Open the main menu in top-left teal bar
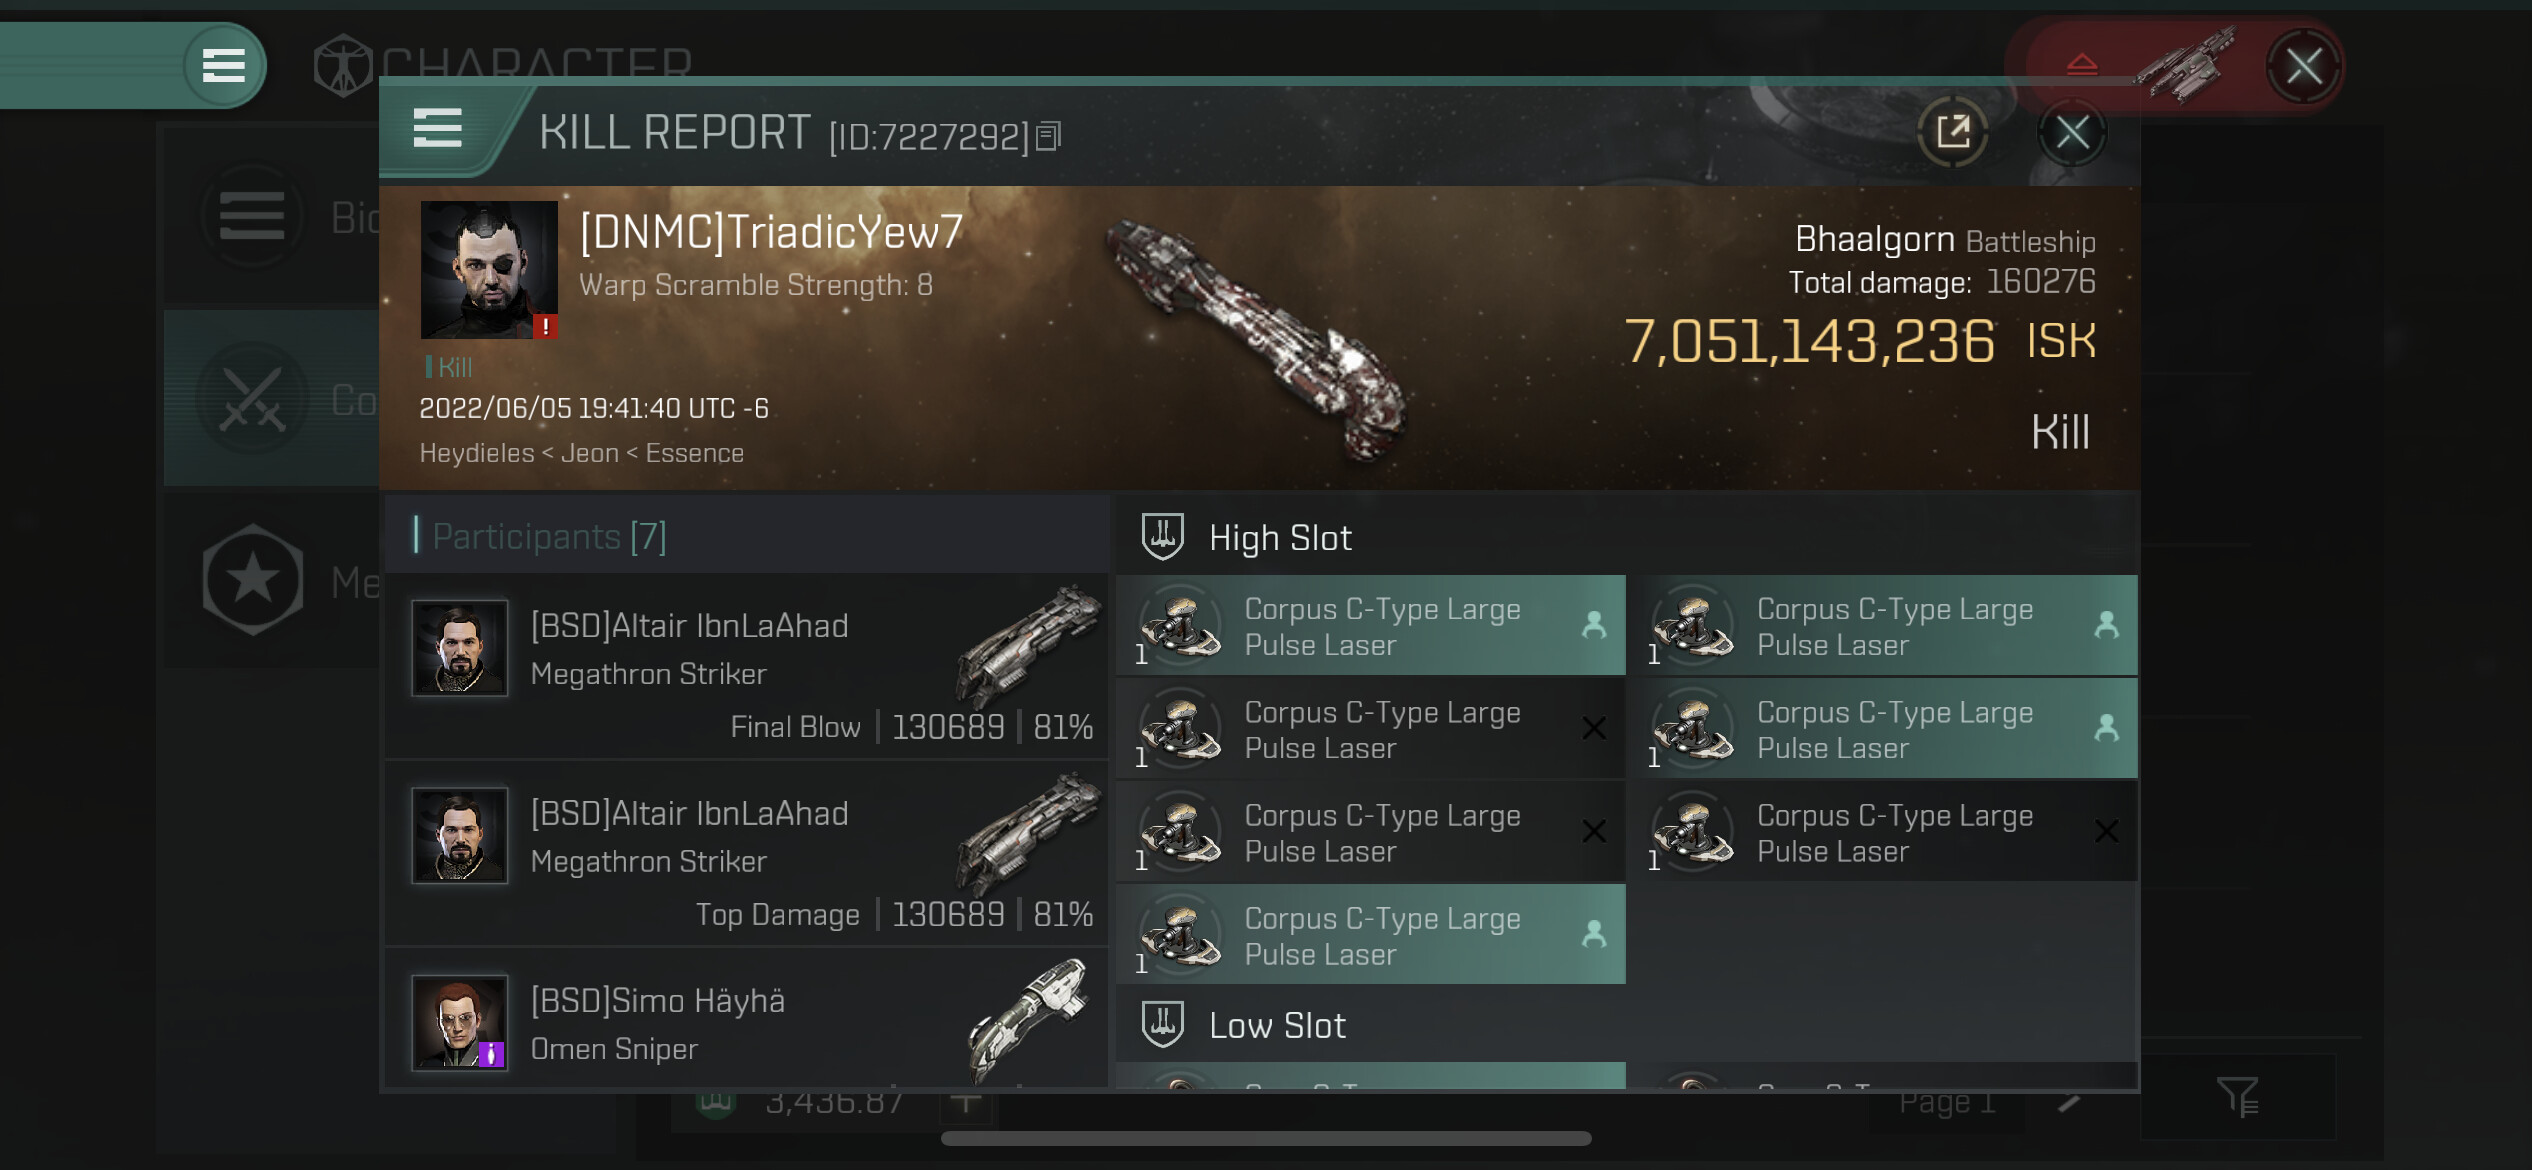The height and width of the screenshot is (1170, 2532). click(x=224, y=66)
